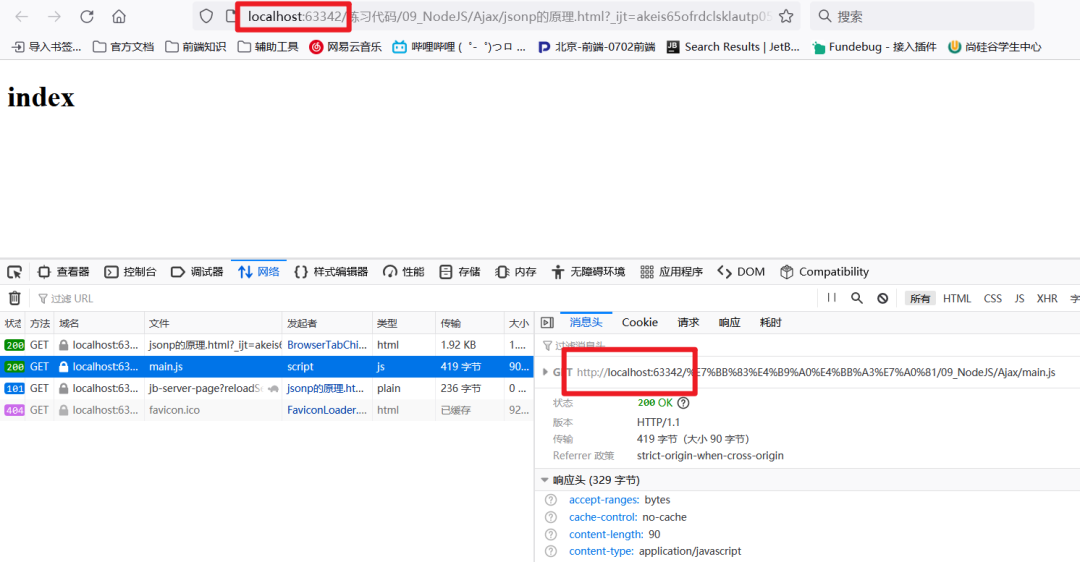1080x562 pixels.
Task: Filter requests by CSS type
Action: click(x=993, y=298)
